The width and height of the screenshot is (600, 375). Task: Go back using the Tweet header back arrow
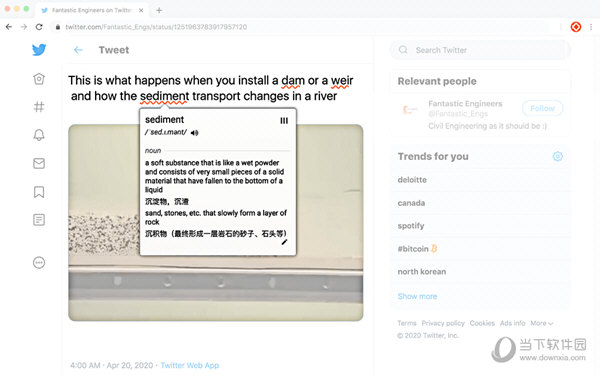pos(78,50)
